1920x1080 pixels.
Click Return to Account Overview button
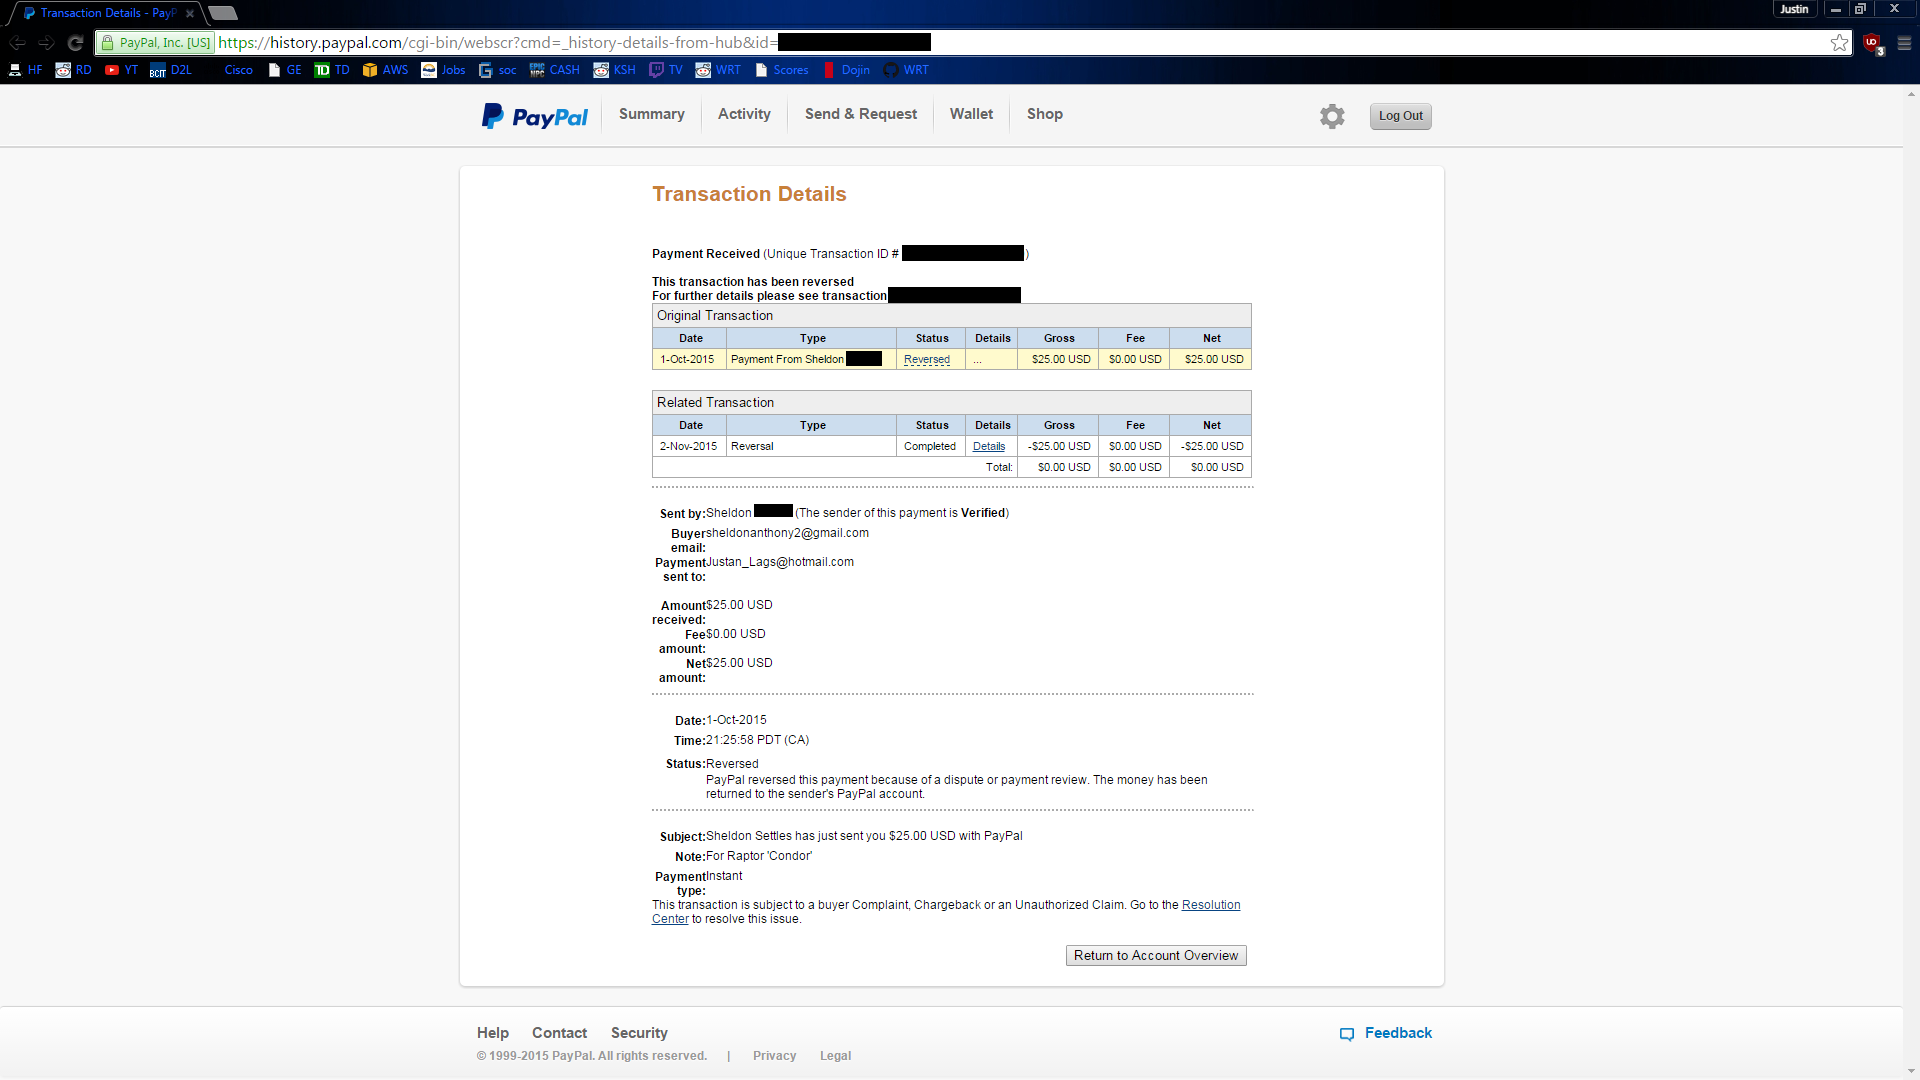(1156, 956)
